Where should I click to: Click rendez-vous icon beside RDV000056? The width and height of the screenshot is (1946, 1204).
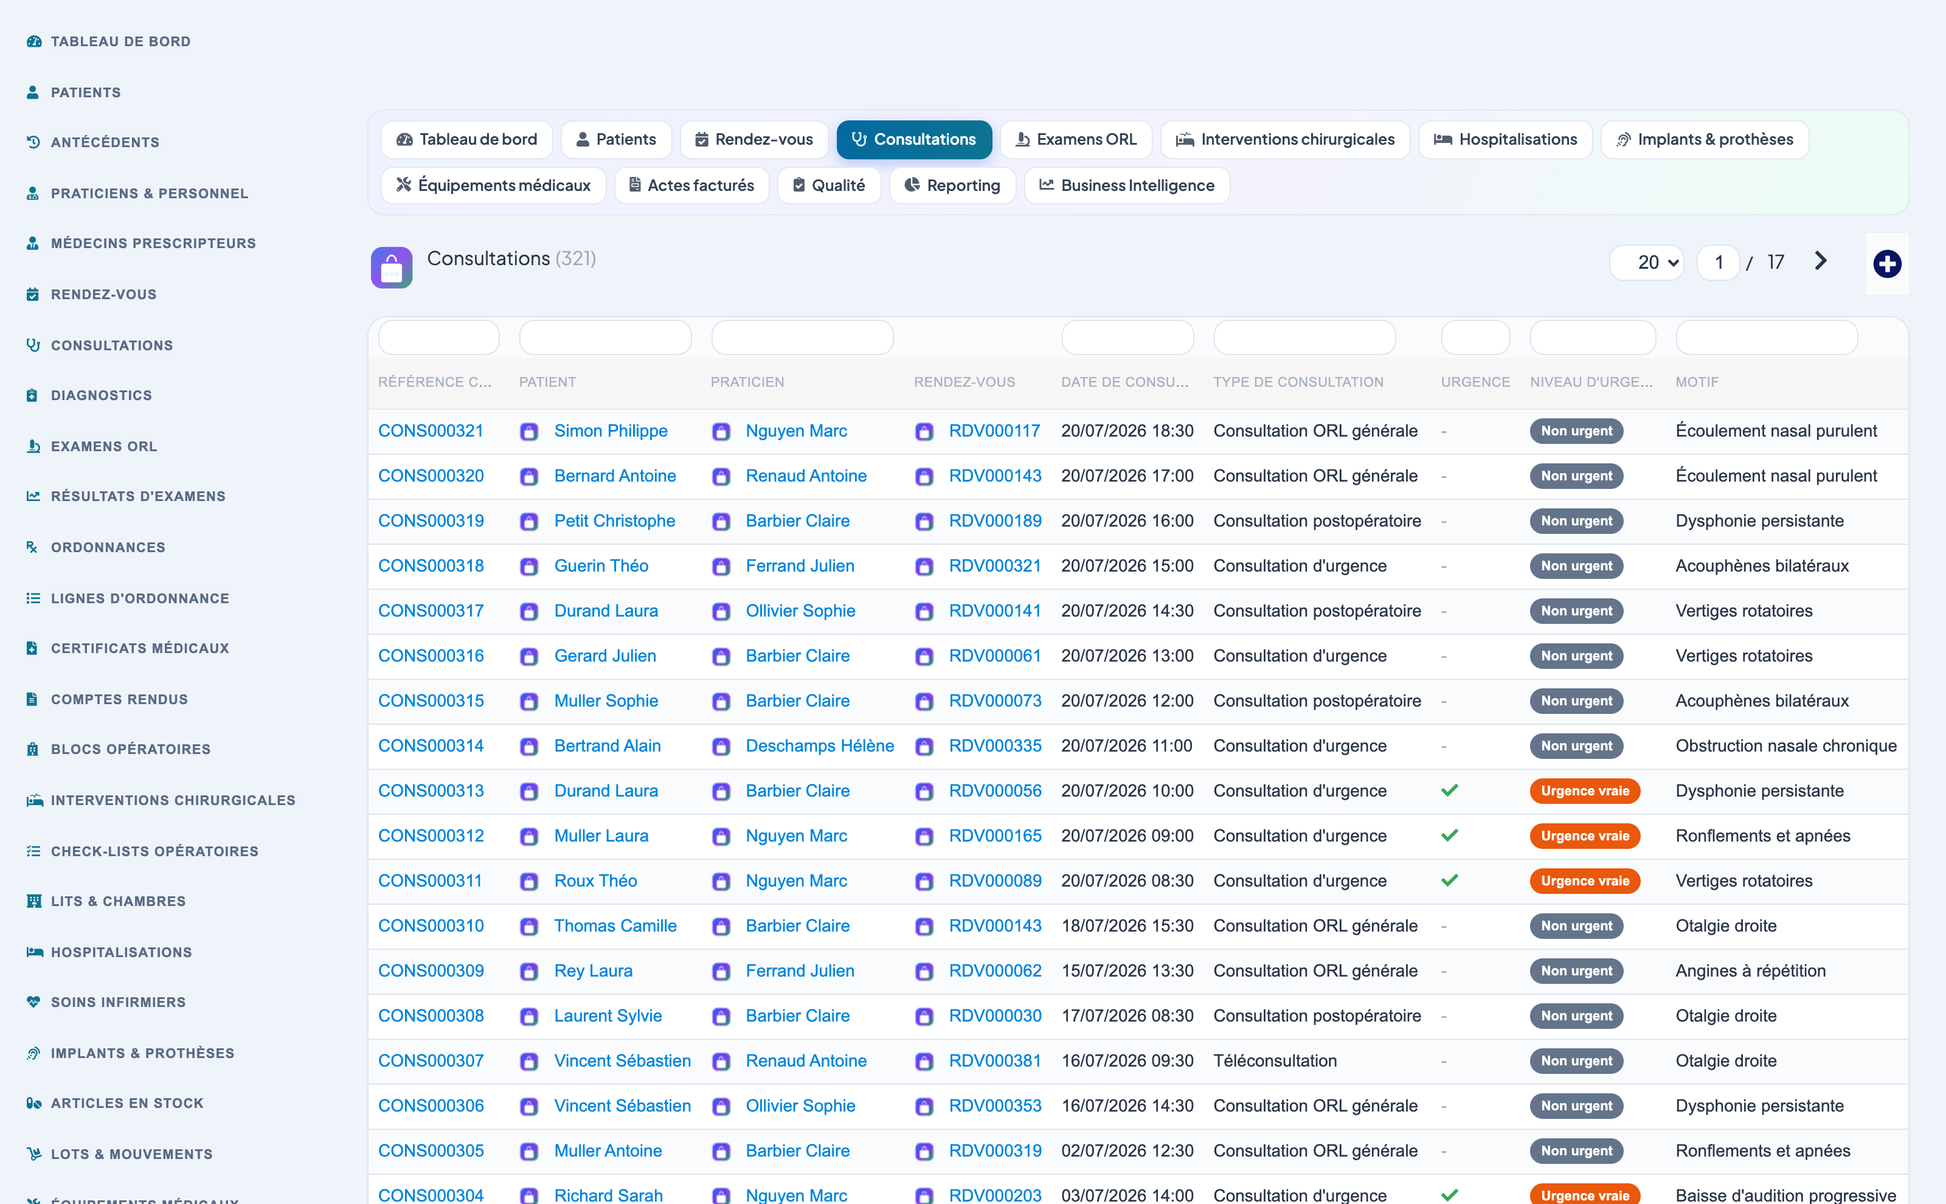click(924, 792)
